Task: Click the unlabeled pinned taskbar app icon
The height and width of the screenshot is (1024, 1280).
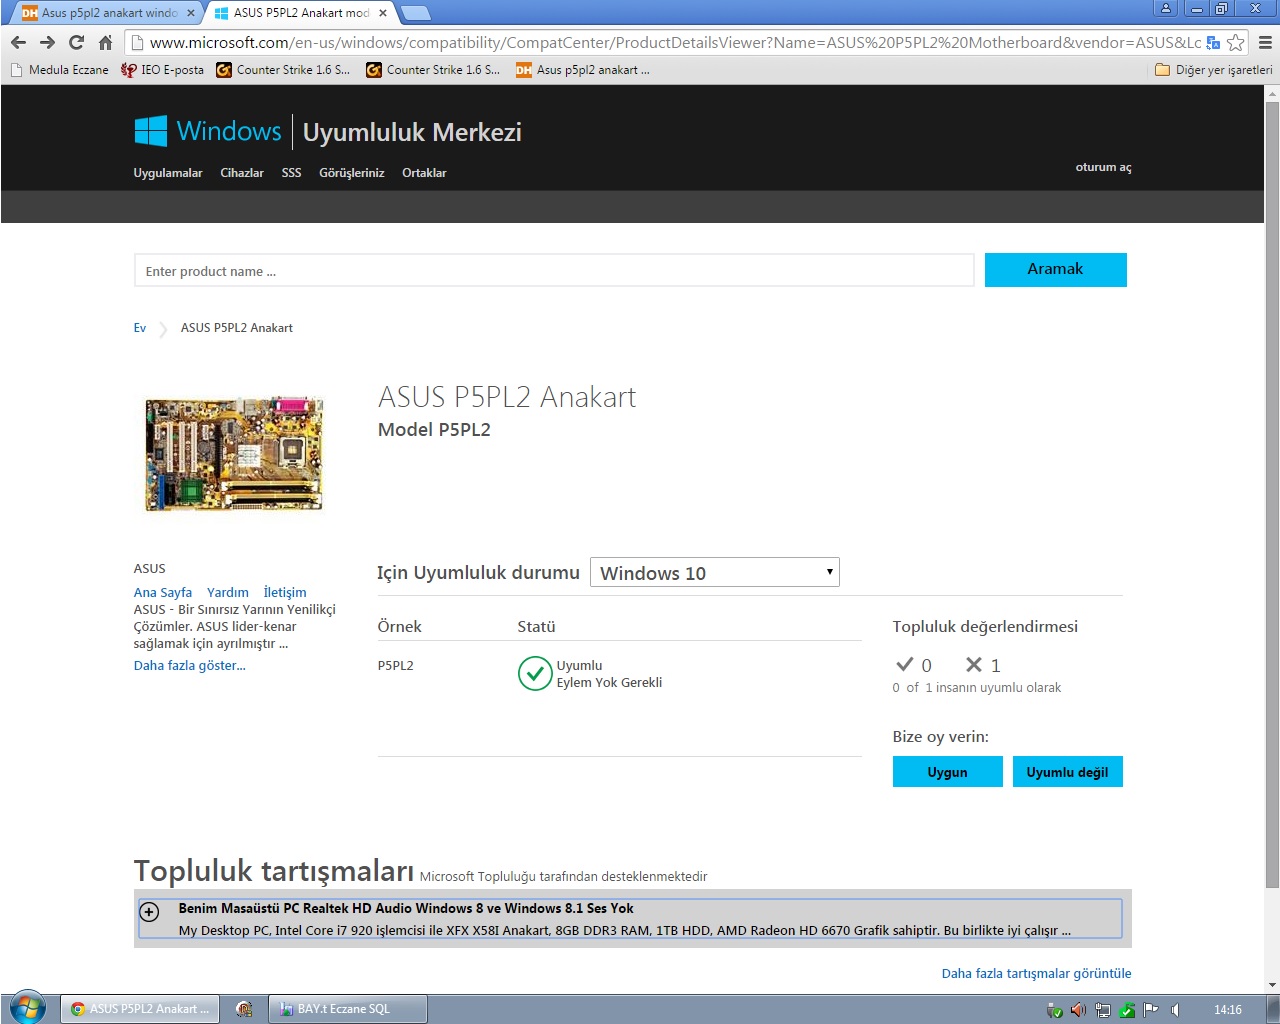Action: coord(244,1009)
